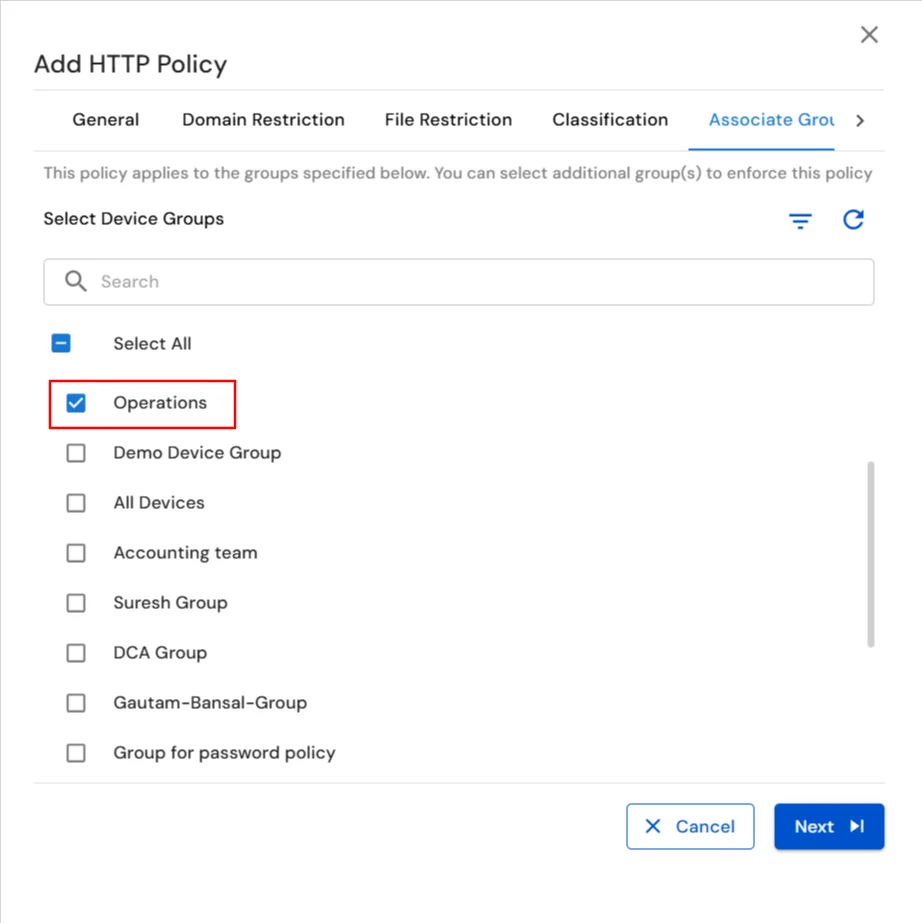The height and width of the screenshot is (923, 922).
Task: Click the X cancel icon inside Cancel button
Action: coord(652,826)
